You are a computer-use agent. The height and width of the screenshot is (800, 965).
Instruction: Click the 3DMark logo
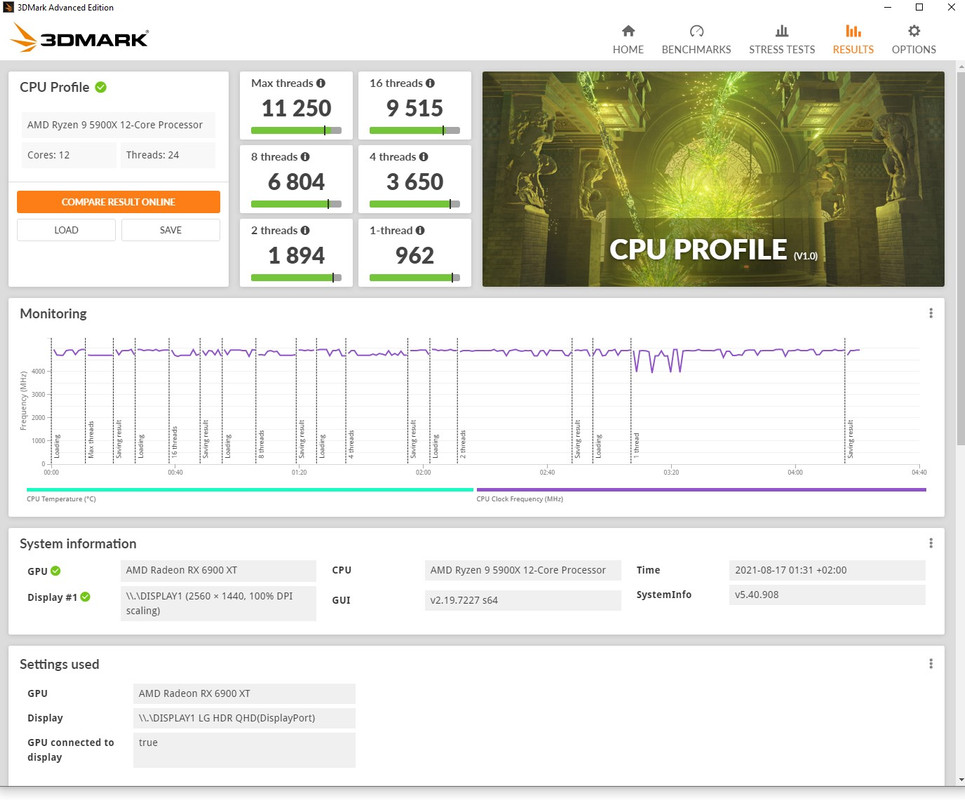pos(79,38)
